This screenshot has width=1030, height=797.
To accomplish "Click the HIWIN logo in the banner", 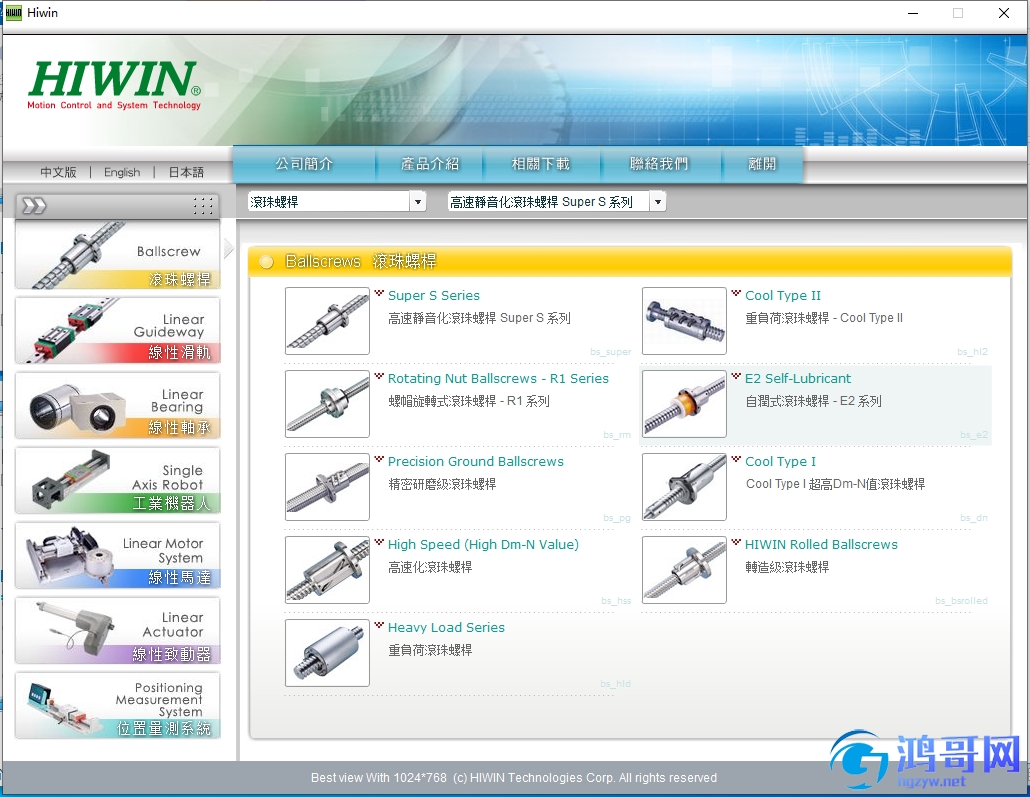I will coord(114,85).
